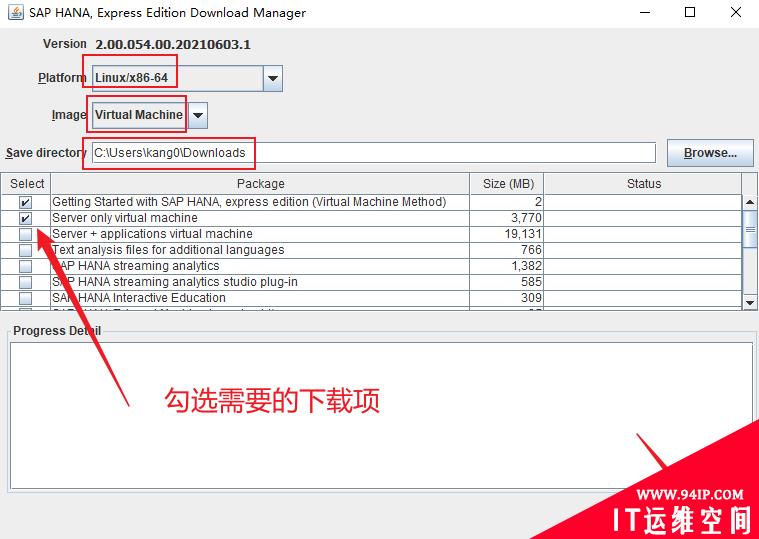The width and height of the screenshot is (759, 539).
Task: Select the 'Server only virtual machine' row text
Action: click(125, 218)
